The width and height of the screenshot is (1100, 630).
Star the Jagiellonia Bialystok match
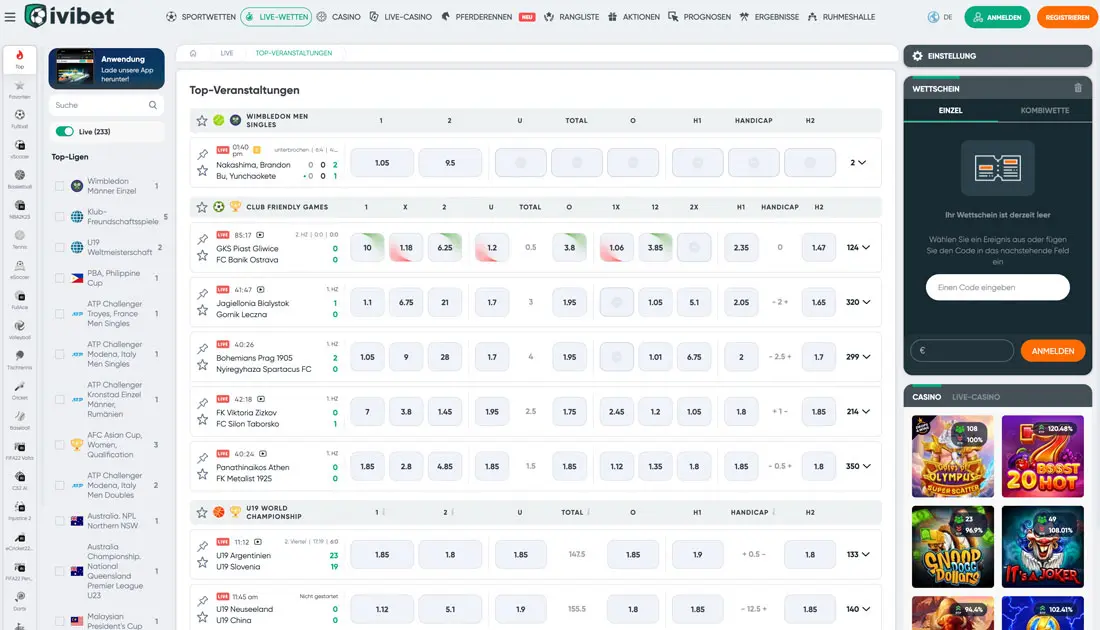203,310
